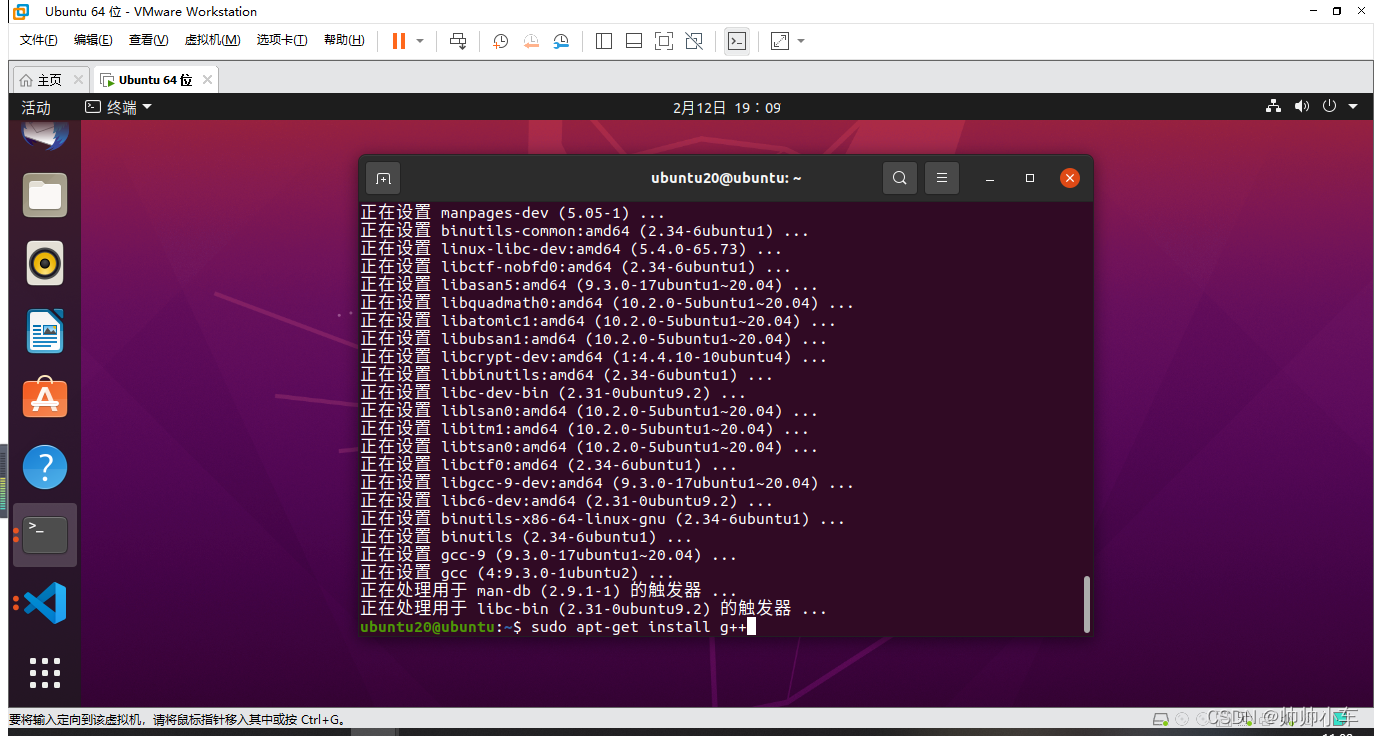
Task: Pause the virtual machine with the orange button
Action: click(x=399, y=41)
